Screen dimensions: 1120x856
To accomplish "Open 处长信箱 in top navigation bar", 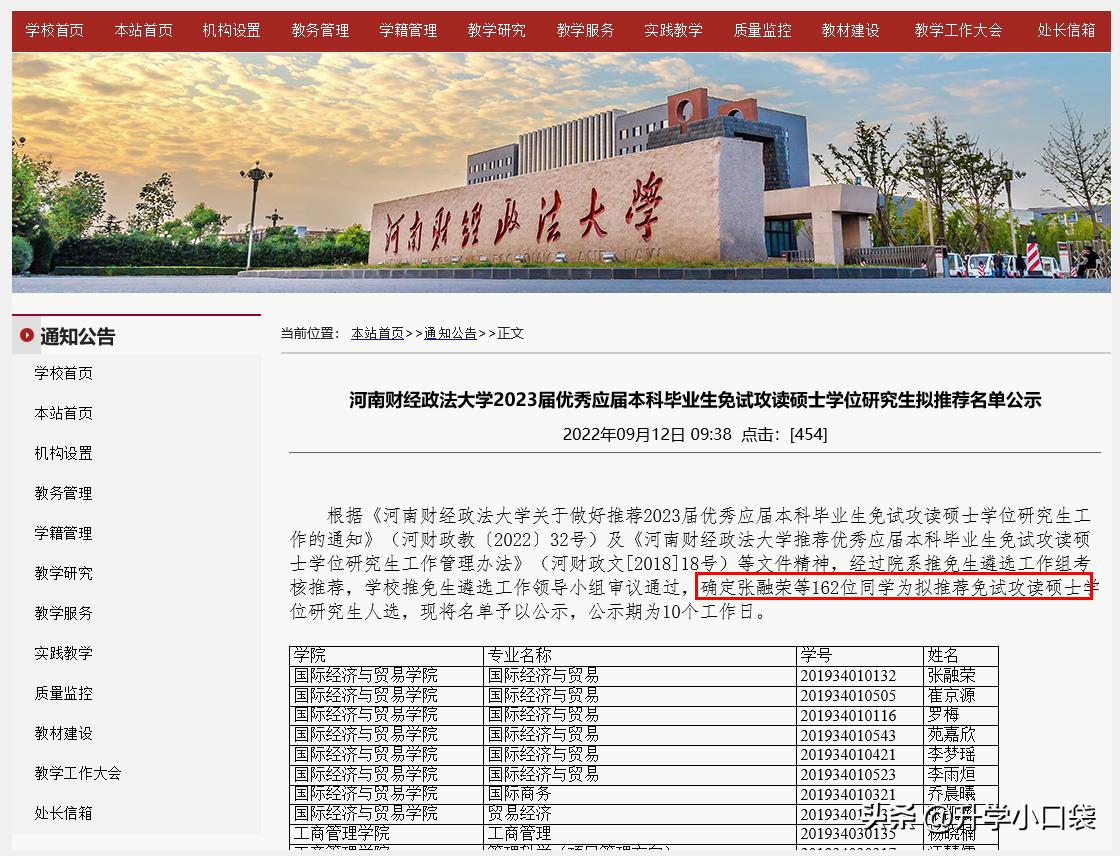I will pos(1066,31).
